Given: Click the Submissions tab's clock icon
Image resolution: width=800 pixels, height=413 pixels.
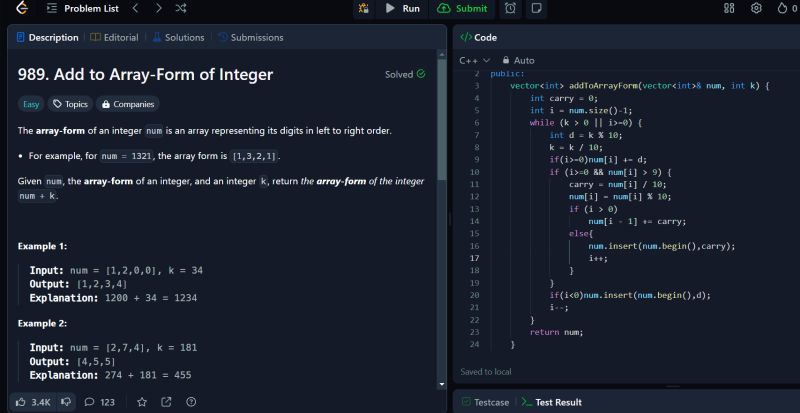Looking at the screenshot, I should pyautogui.click(x=222, y=37).
